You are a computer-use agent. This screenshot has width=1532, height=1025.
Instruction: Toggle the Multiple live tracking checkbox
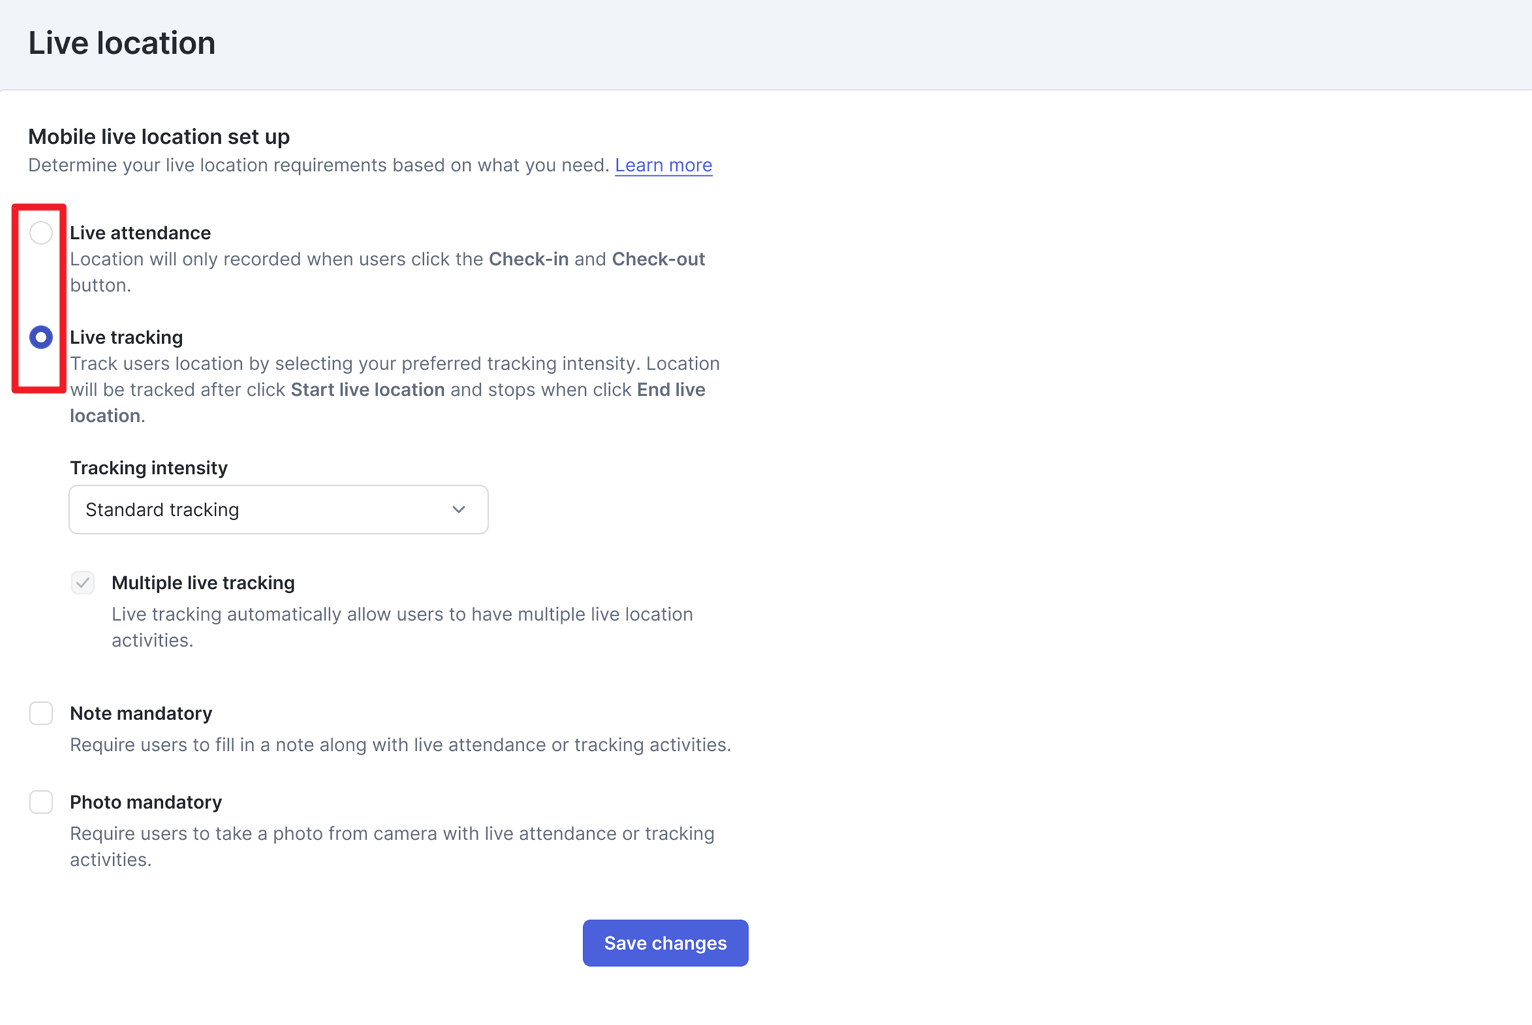tap(83, 583)
